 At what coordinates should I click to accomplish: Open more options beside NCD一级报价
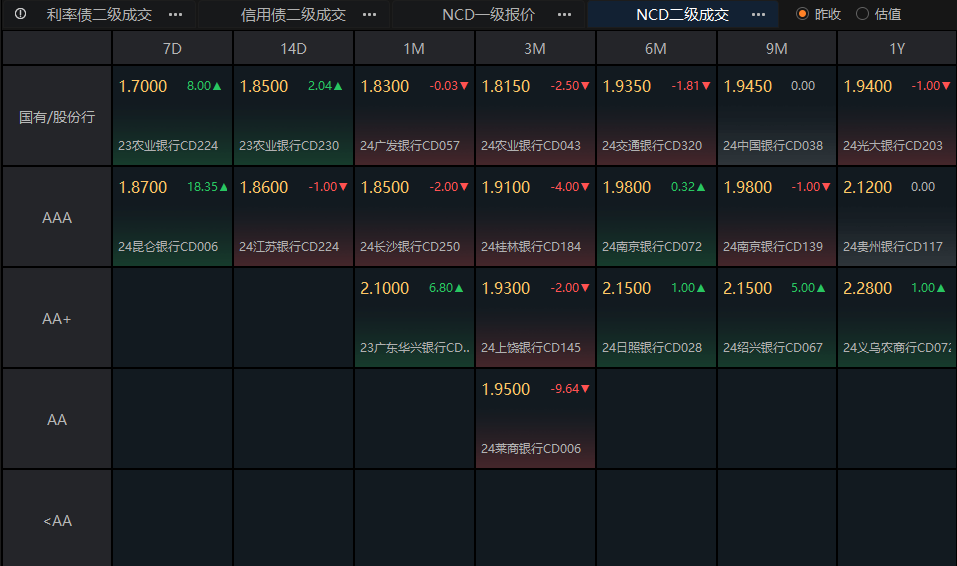tap(565, 15)
